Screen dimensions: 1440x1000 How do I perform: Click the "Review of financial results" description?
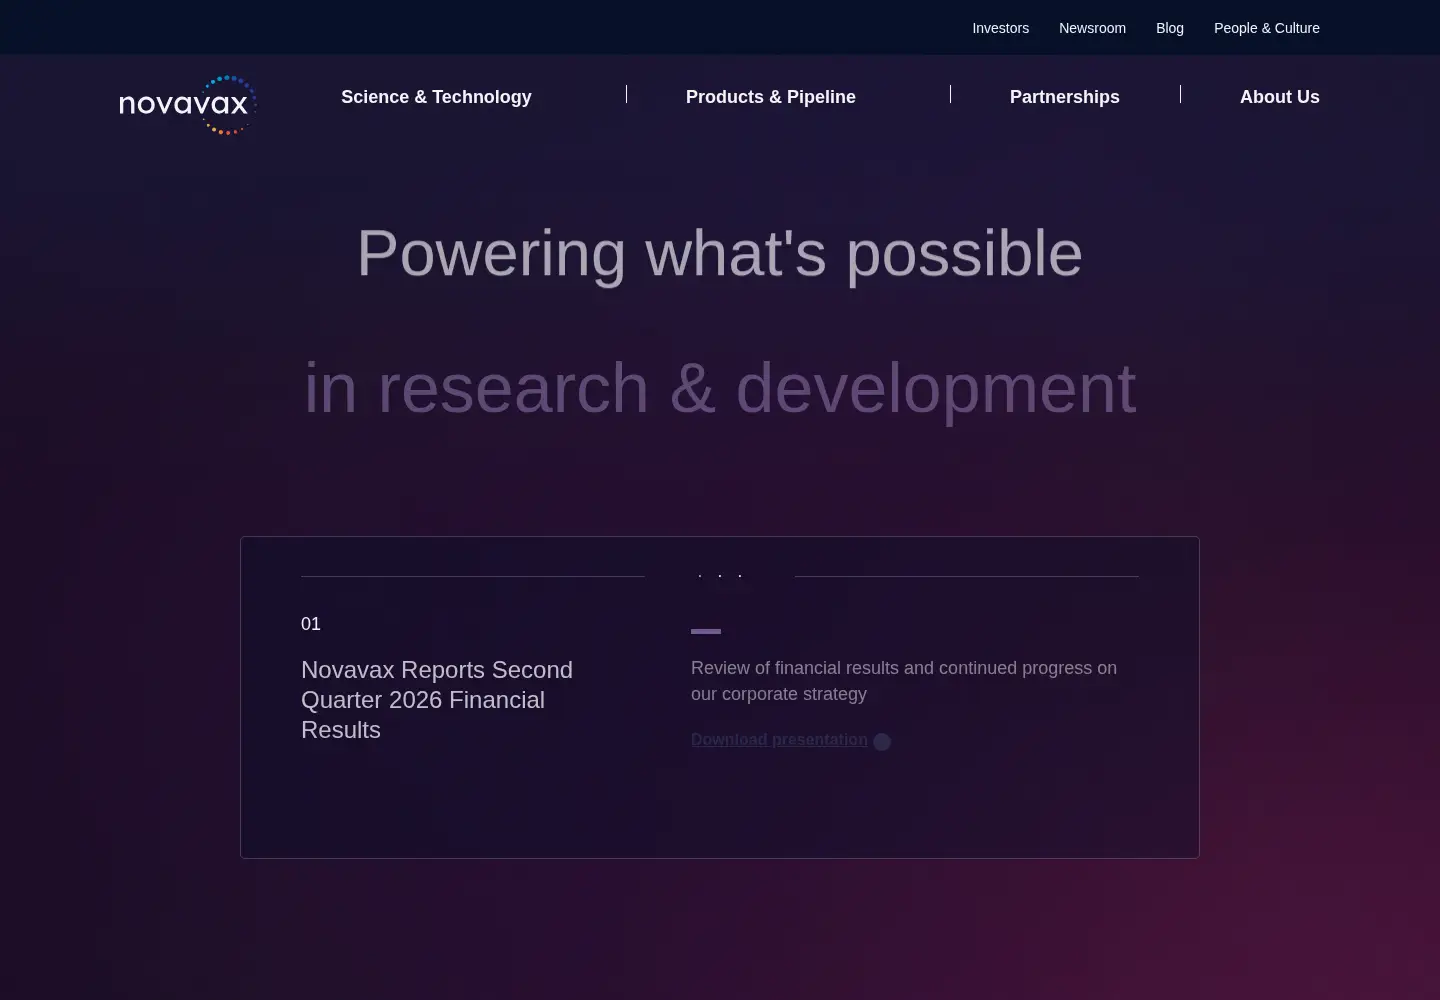click(904, 681)
